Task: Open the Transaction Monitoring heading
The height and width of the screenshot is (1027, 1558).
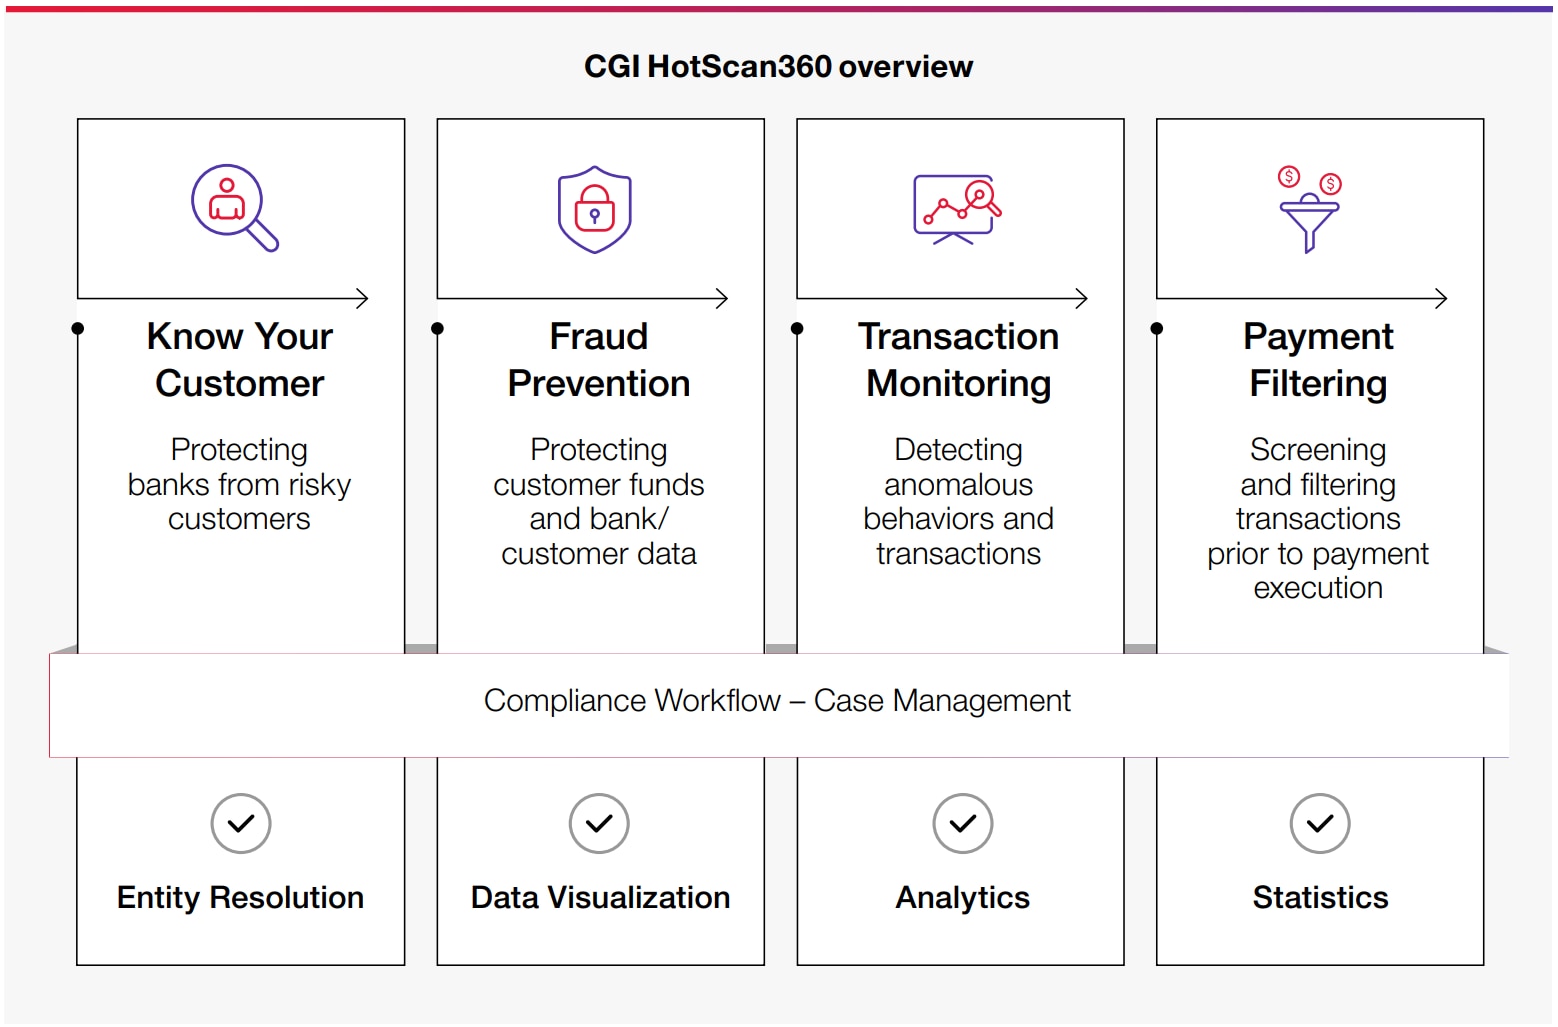Action: [x=959, y=360]
